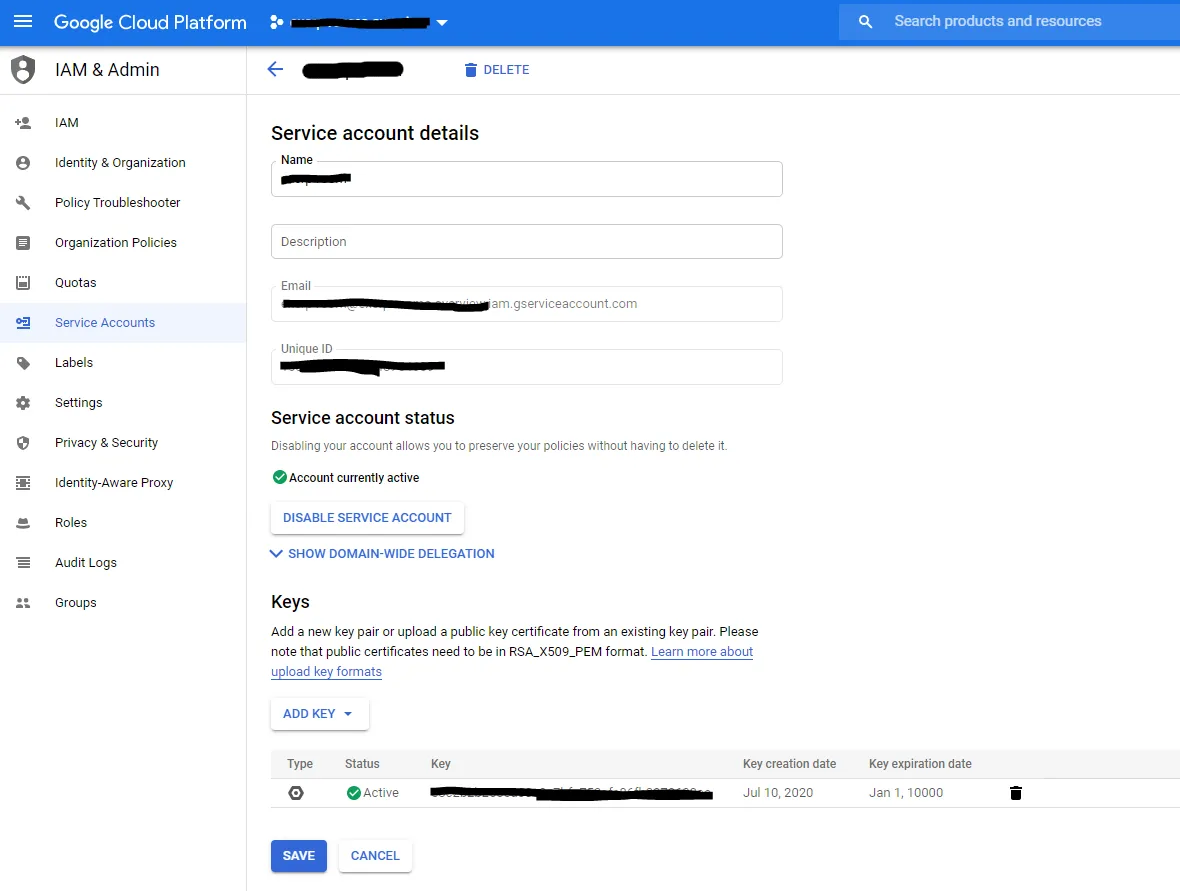Click the Key creation date column header
Image resolution: width=1180 pixels, height=891 pixels.
[789, 764]
